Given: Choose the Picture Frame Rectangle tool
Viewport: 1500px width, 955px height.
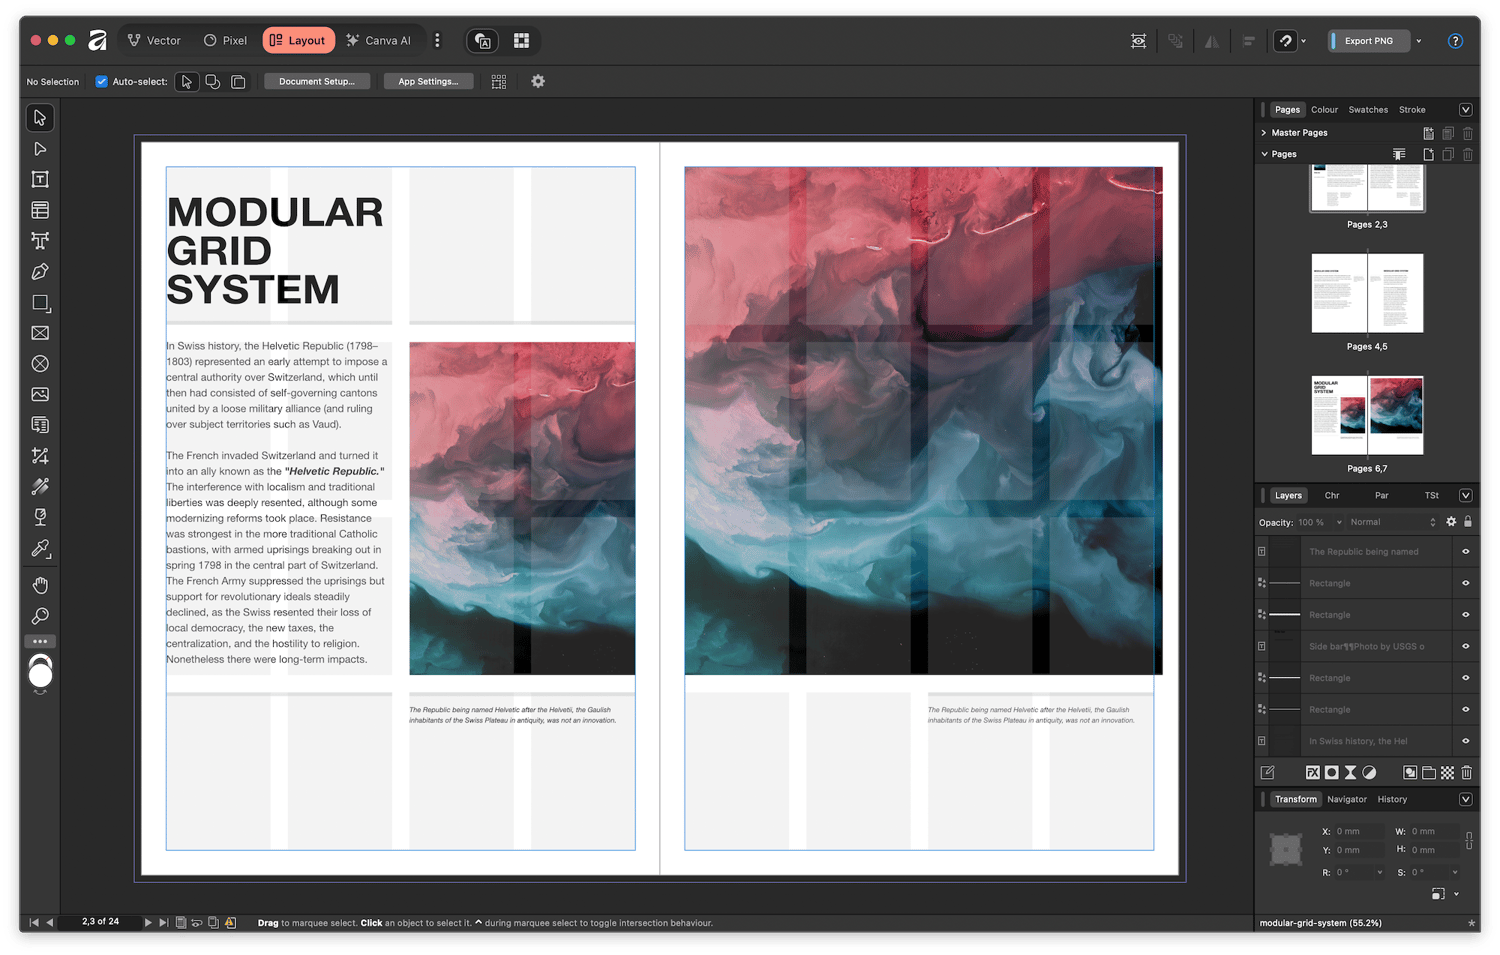Looking at the screenshot, I should coord(40,333).
